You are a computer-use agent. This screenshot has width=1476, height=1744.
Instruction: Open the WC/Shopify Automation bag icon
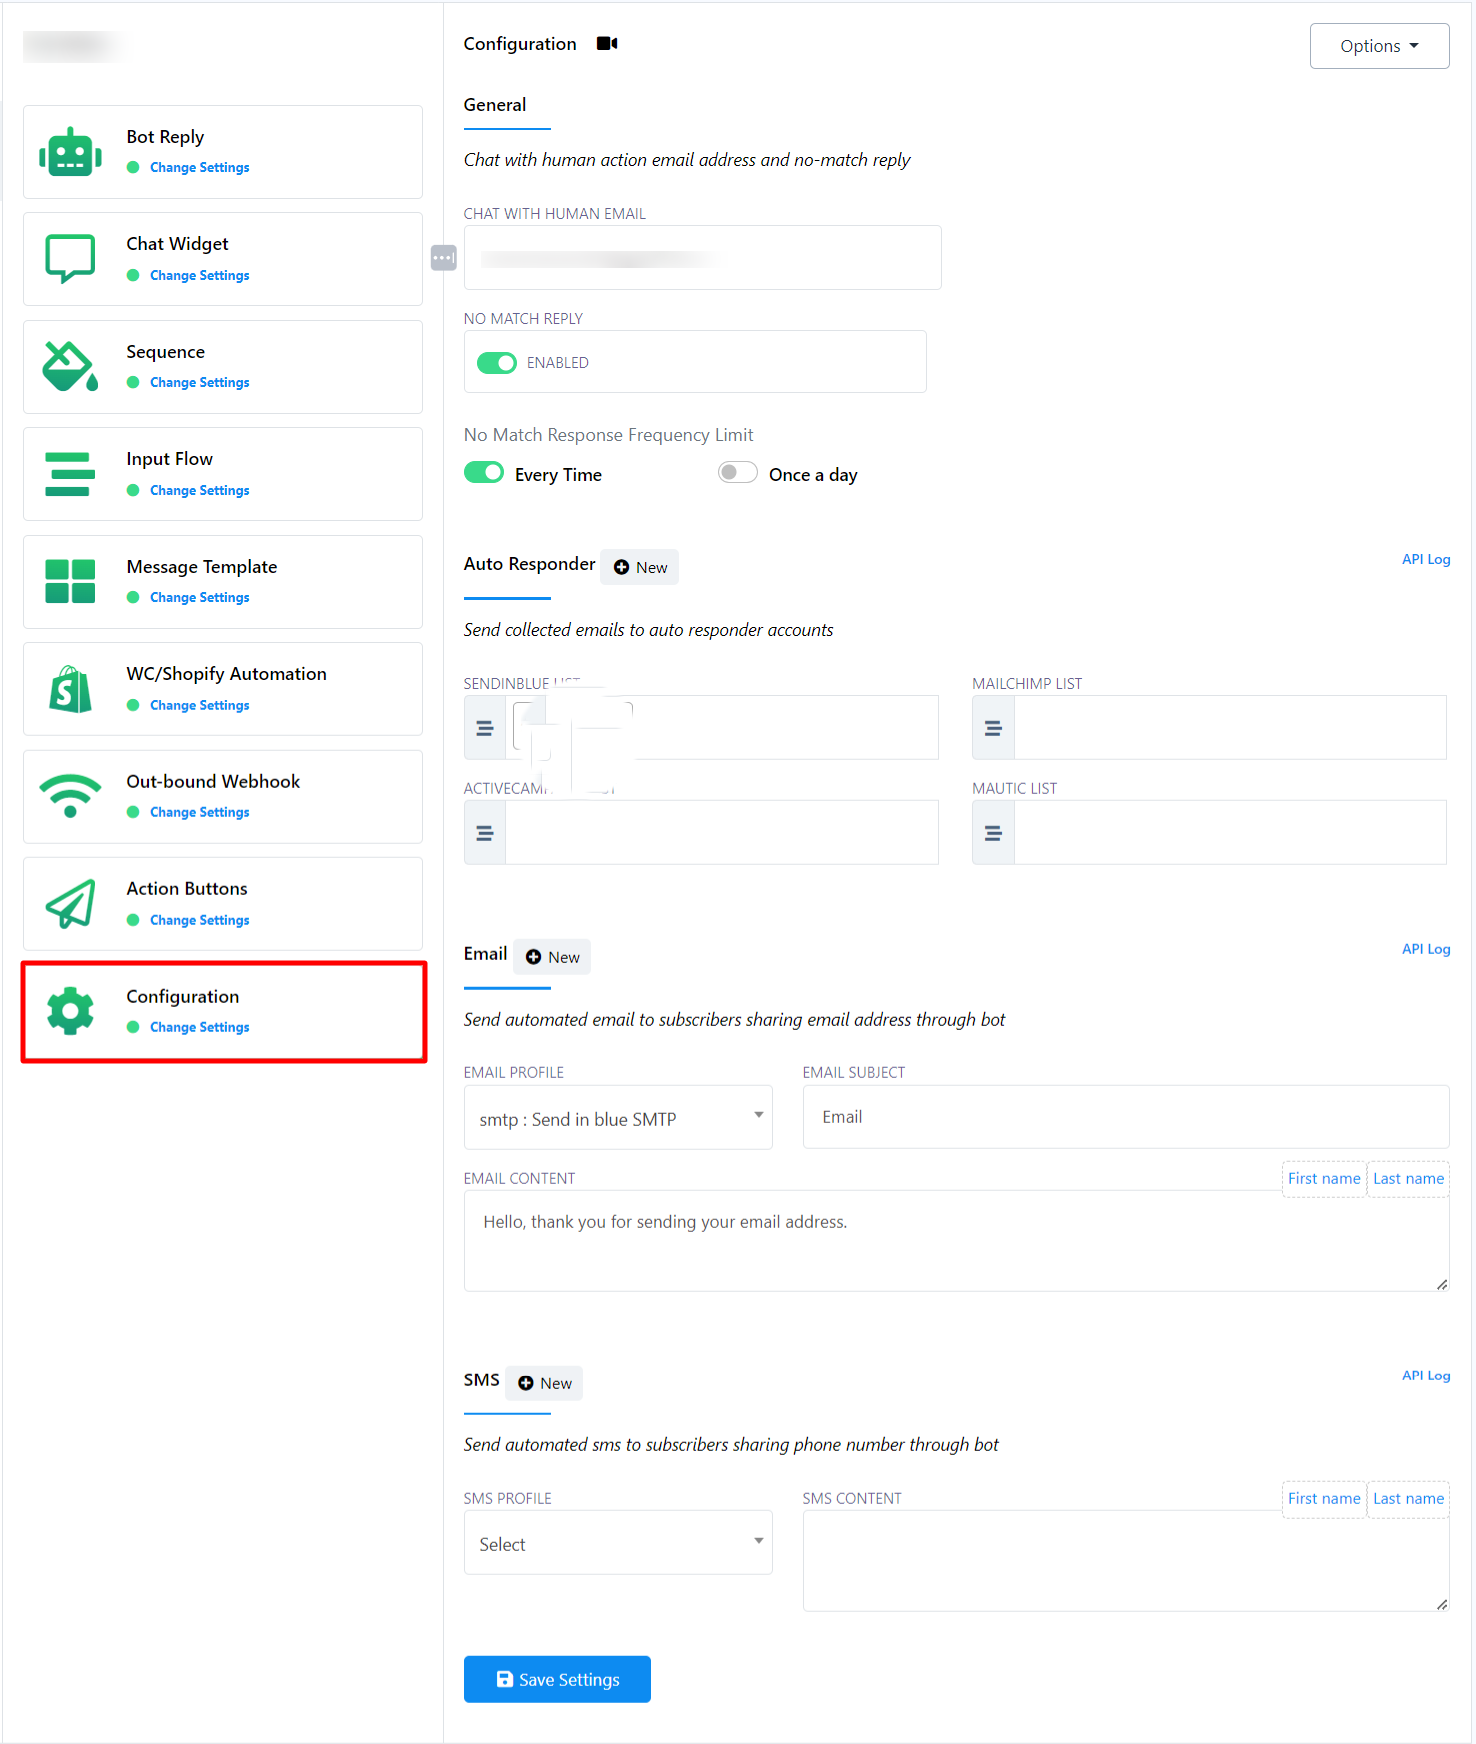click(x=70, y=689)
